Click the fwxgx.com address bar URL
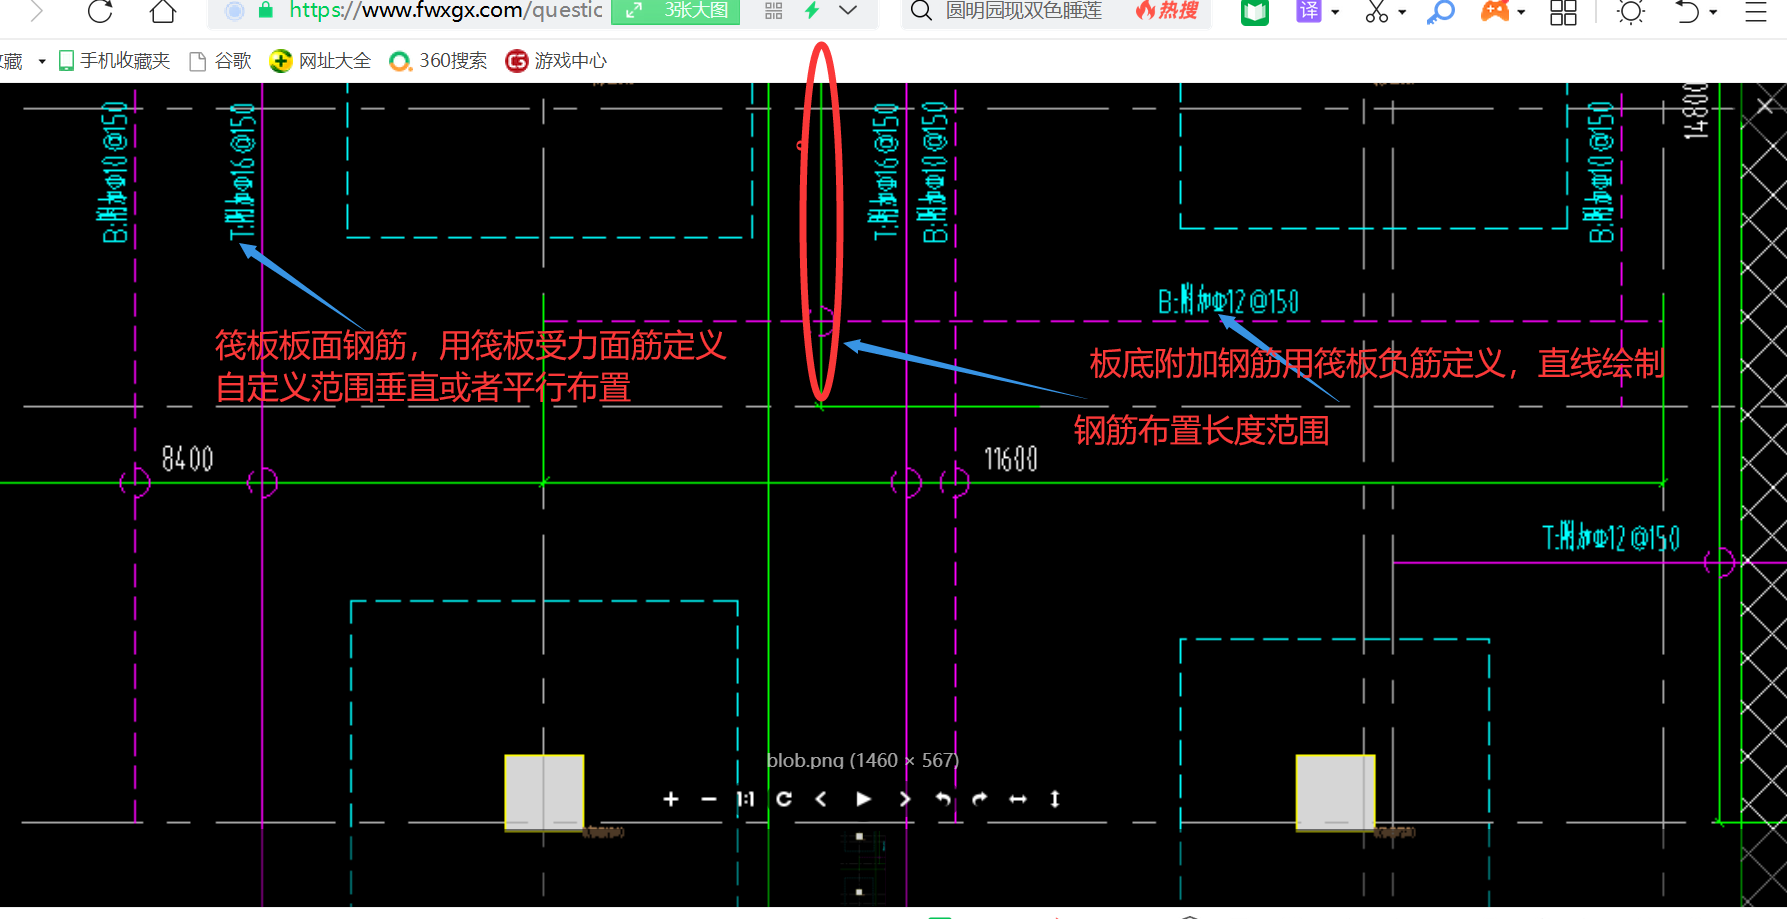The height and width of the screenshot is (919, 1787). [446, 10]
